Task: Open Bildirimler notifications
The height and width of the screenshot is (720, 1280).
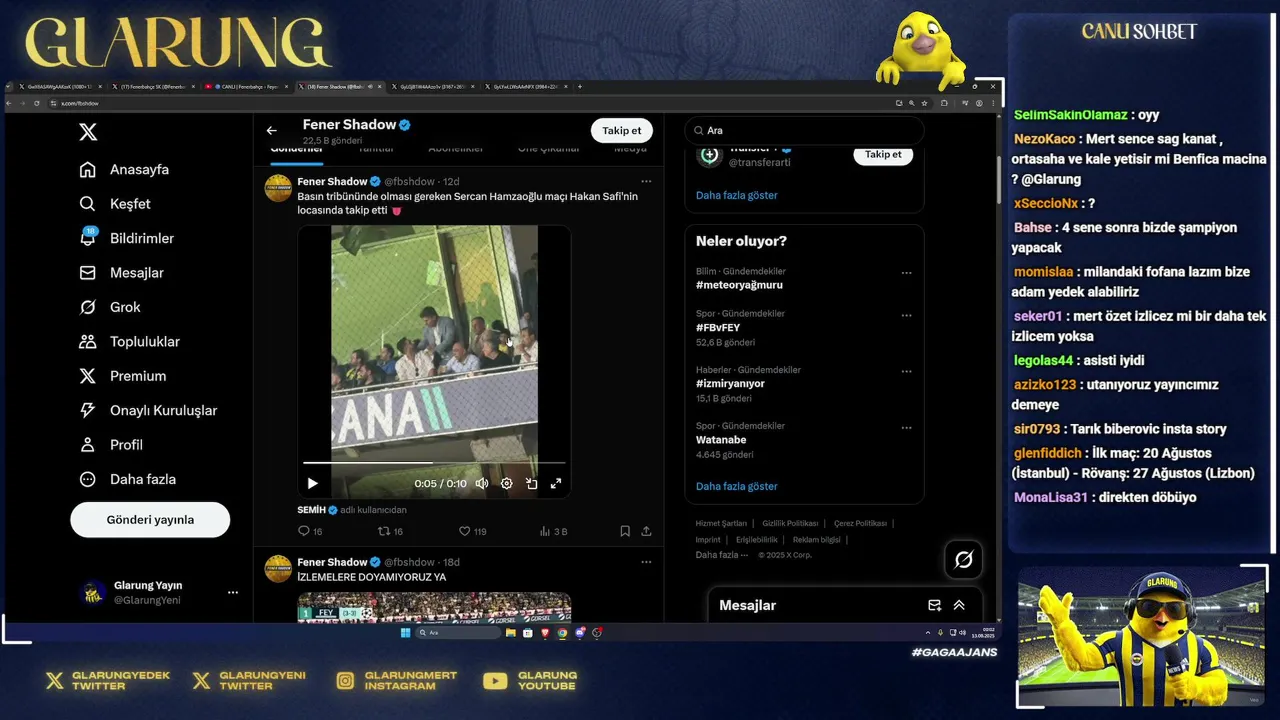Action: click(126, 238)
